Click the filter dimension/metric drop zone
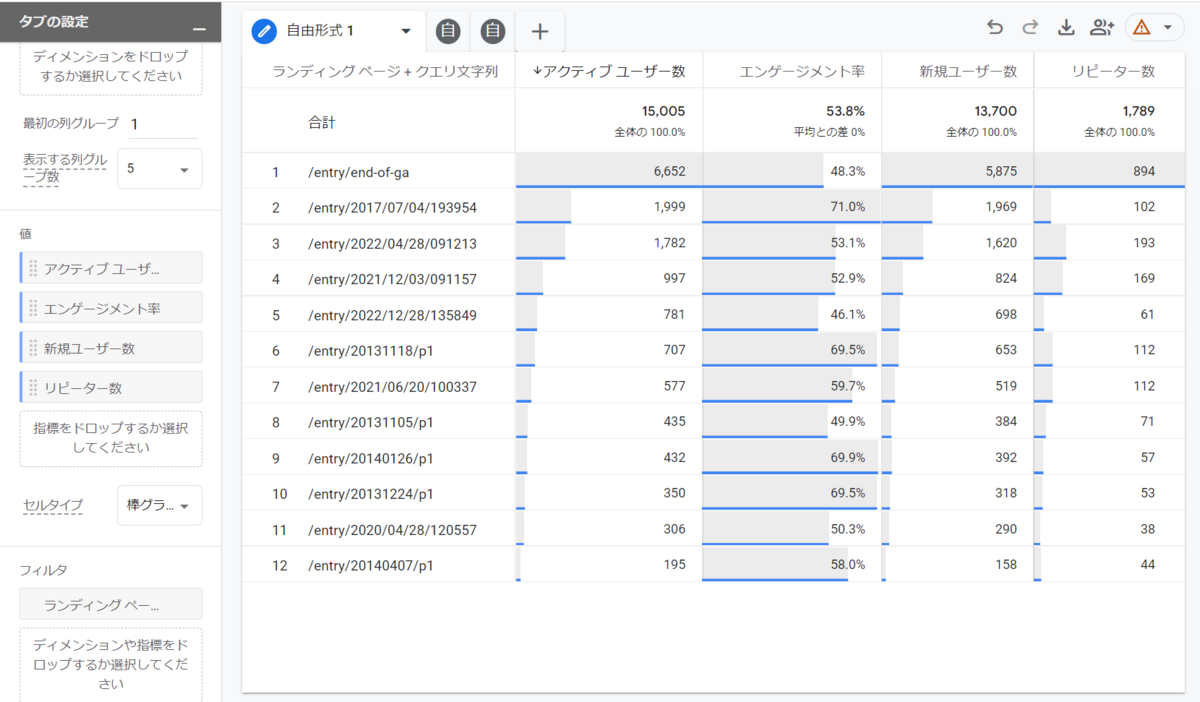 tap(111, 665)
